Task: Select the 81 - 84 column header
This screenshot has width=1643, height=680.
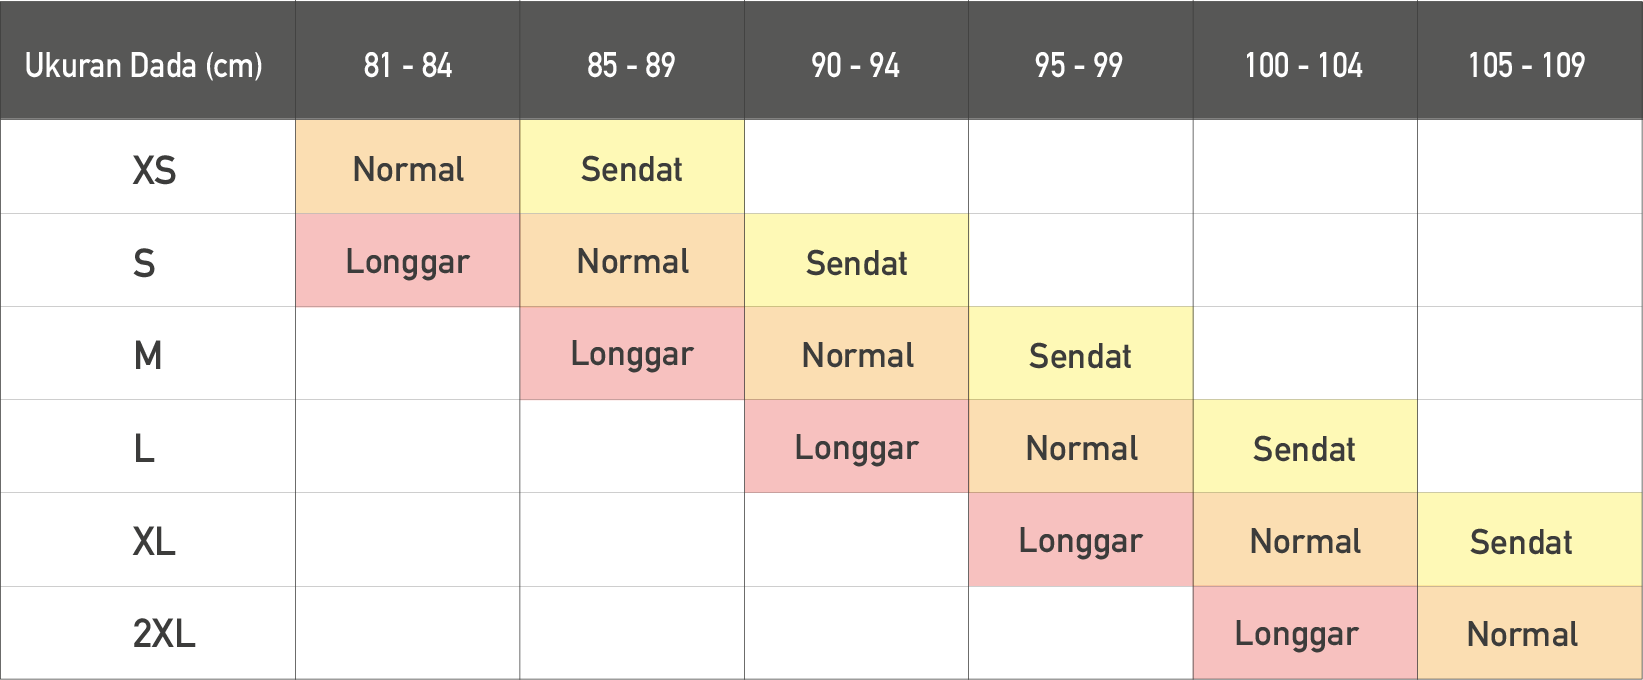Action: [408, 60]
